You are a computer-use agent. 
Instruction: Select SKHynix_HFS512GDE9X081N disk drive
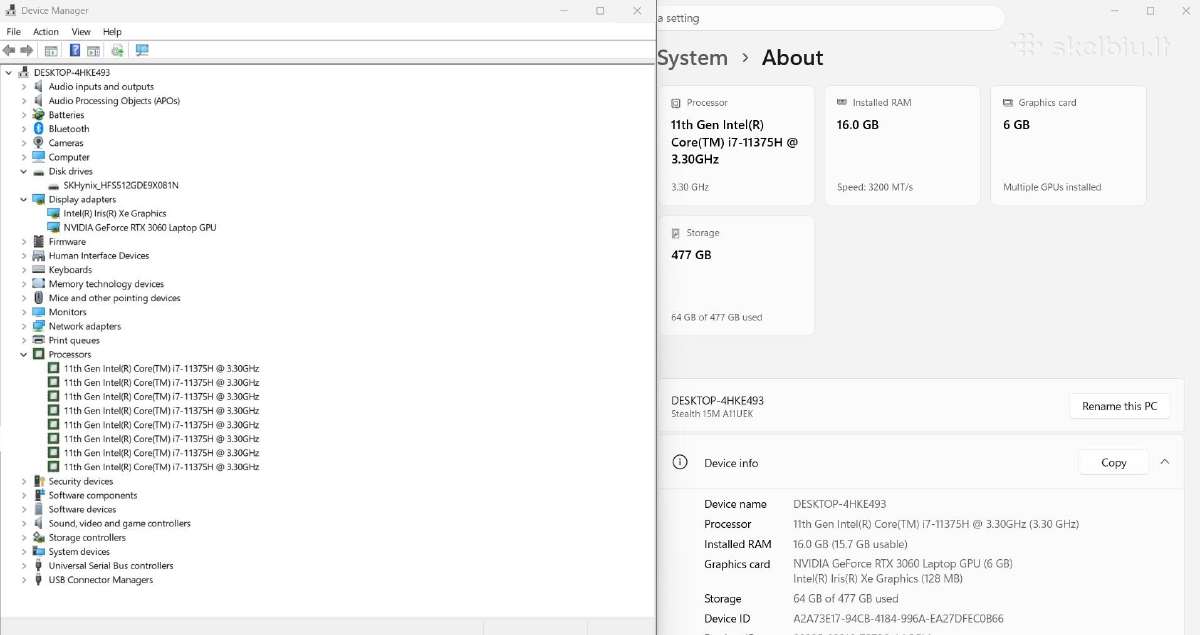pyautogui.click(x=121, y=185)
